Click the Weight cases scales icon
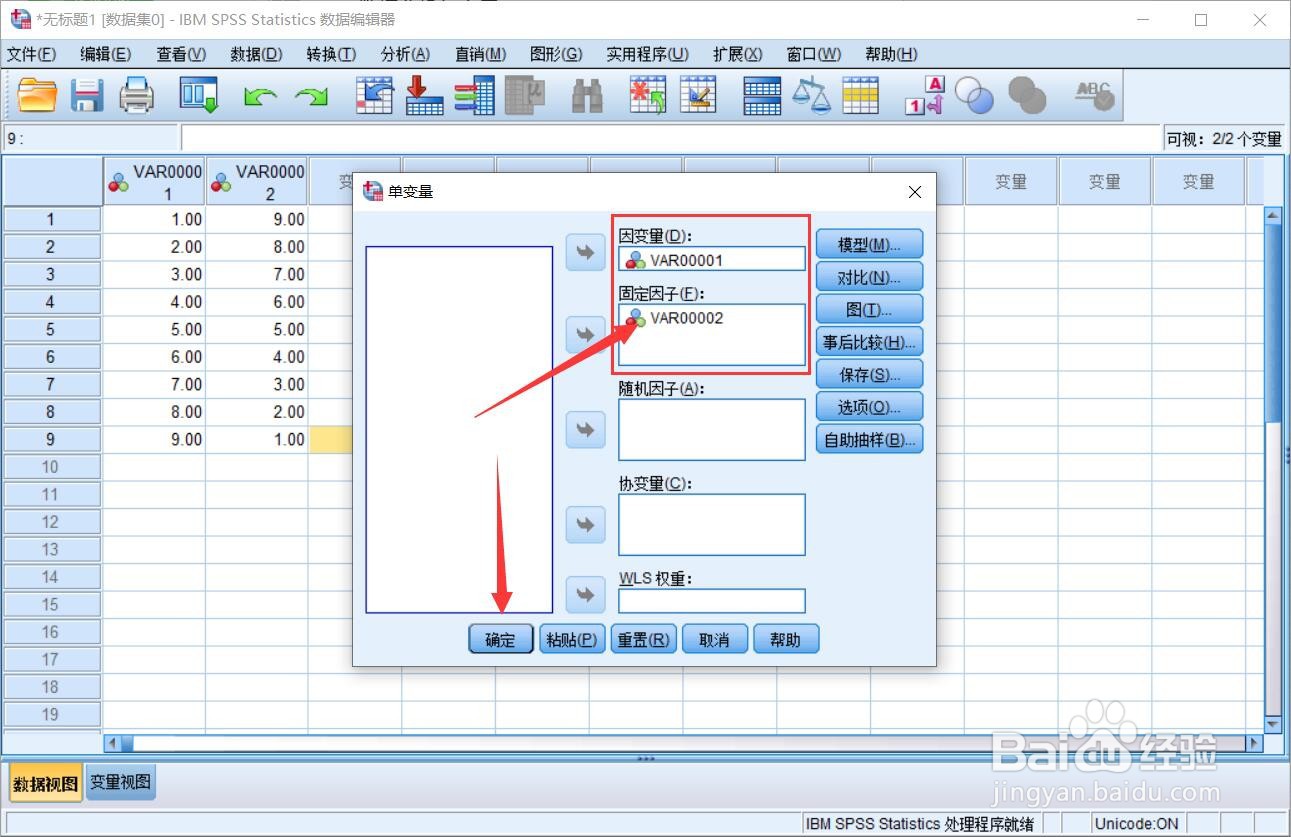This screenshot has height=837, width=1291. point(811,95)
